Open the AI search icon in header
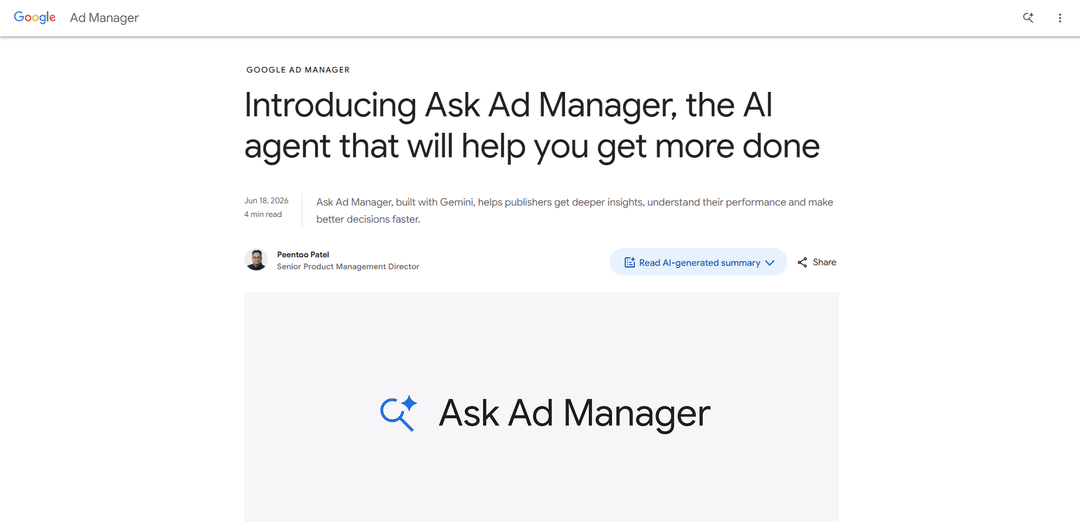1080x522 pixels. pyautogui.click(x=1028, y=19)
